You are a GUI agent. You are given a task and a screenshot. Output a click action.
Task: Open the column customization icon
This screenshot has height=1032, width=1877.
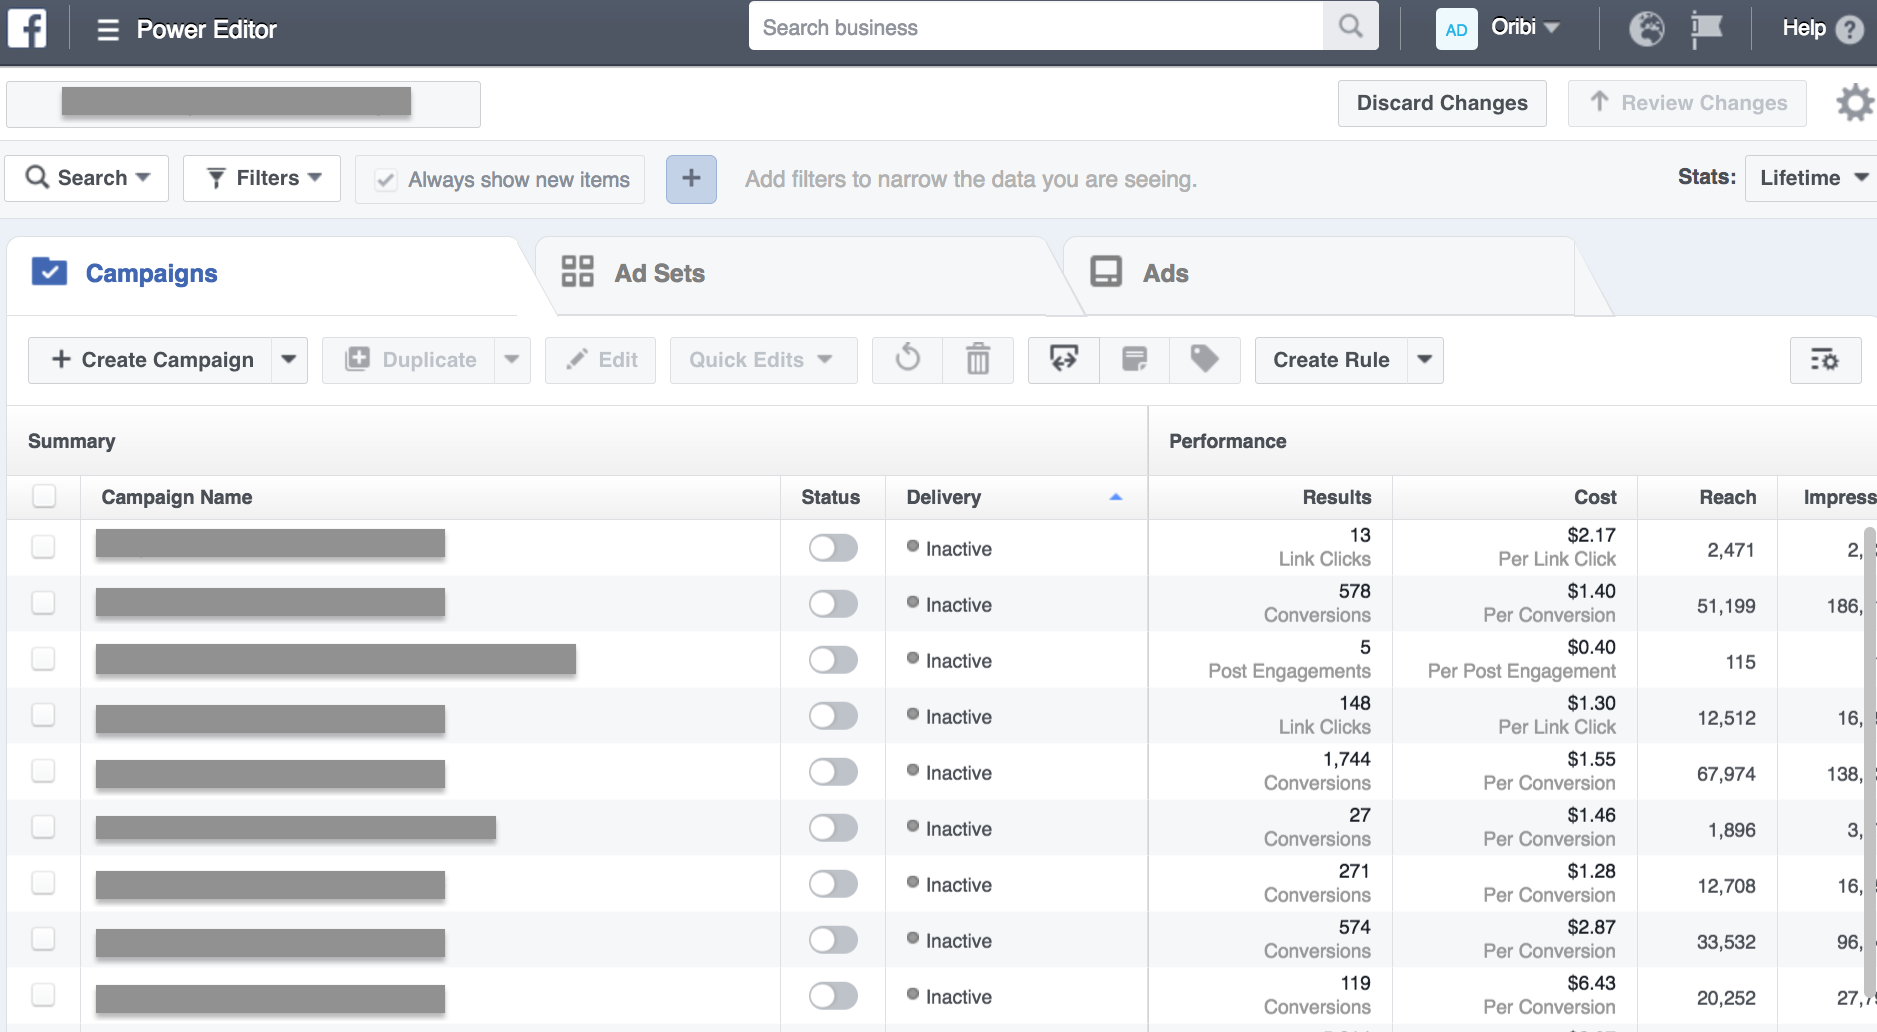pyautogui.click(x=1824, y=360)
